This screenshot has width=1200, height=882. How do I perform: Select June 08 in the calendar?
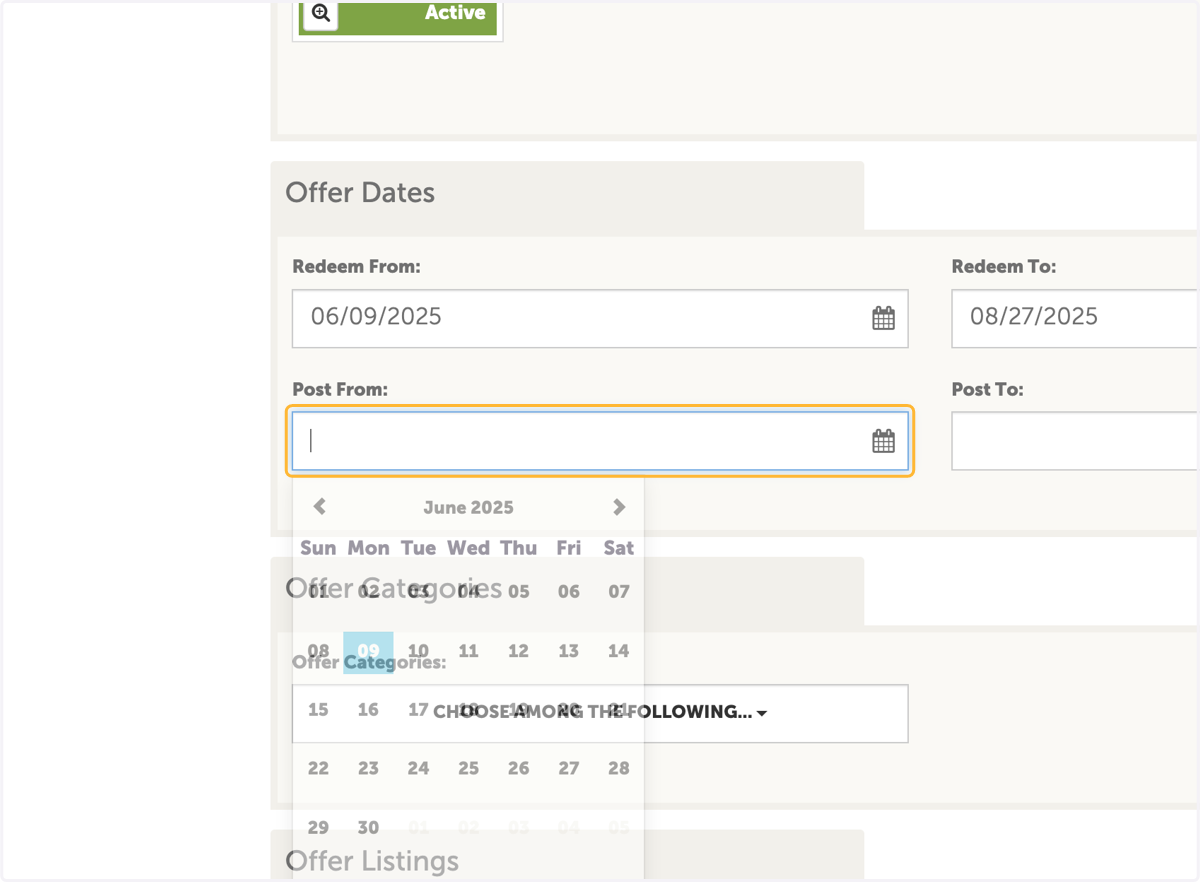coord(318,652)
